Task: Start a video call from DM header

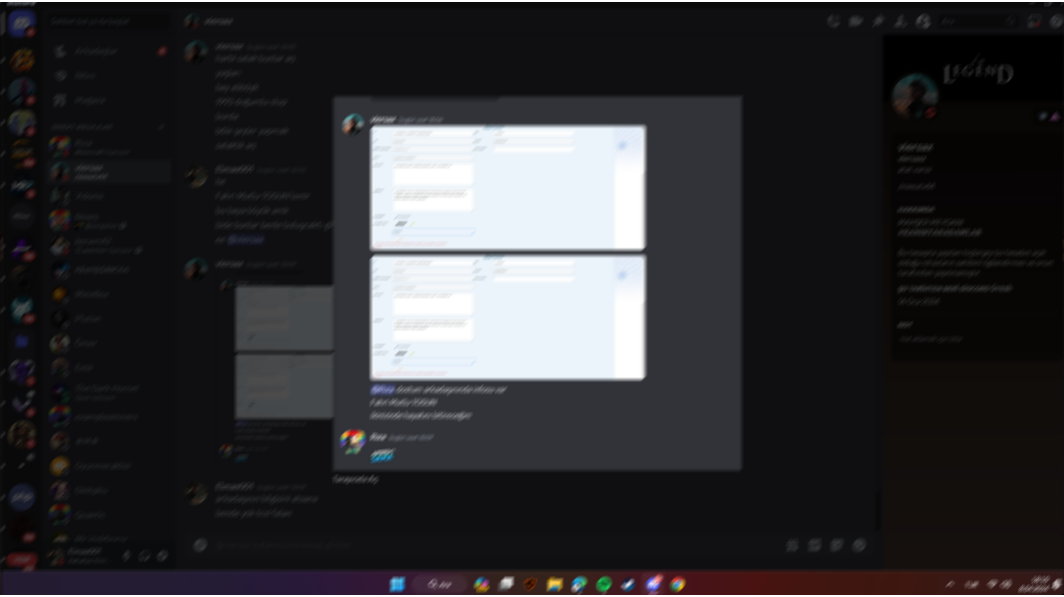Action: tap(856, 21)
